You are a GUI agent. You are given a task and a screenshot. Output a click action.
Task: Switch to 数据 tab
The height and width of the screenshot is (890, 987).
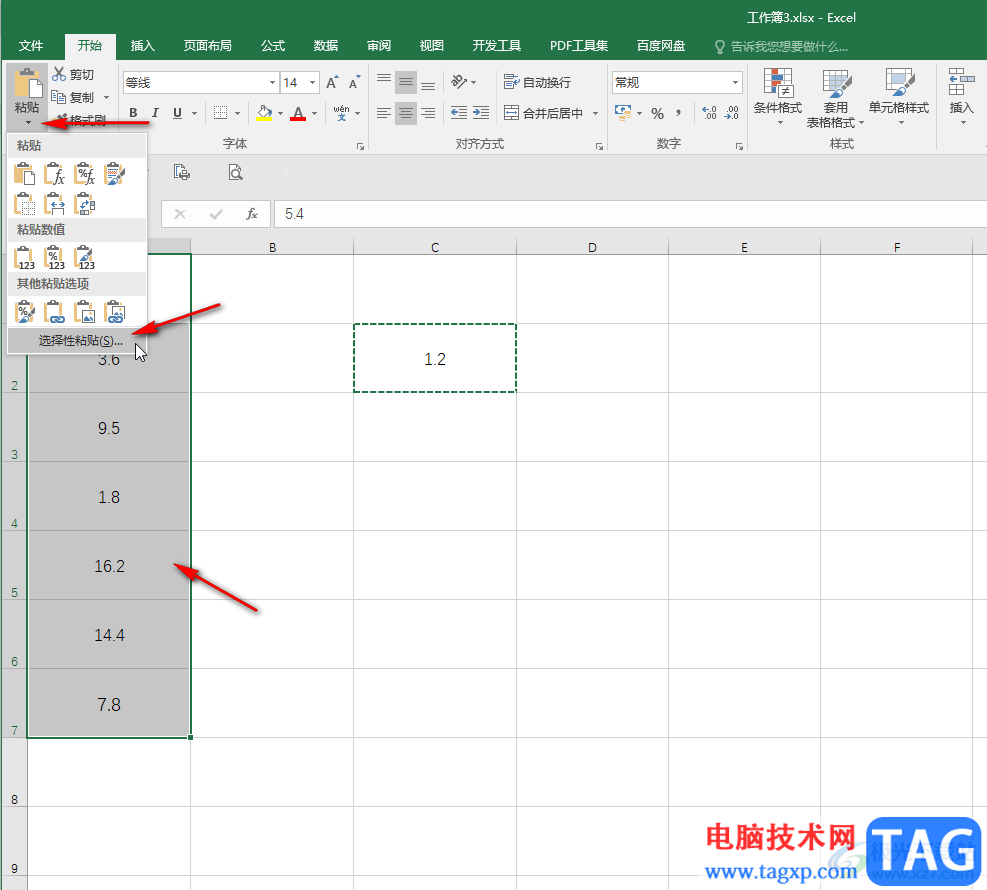326,46
